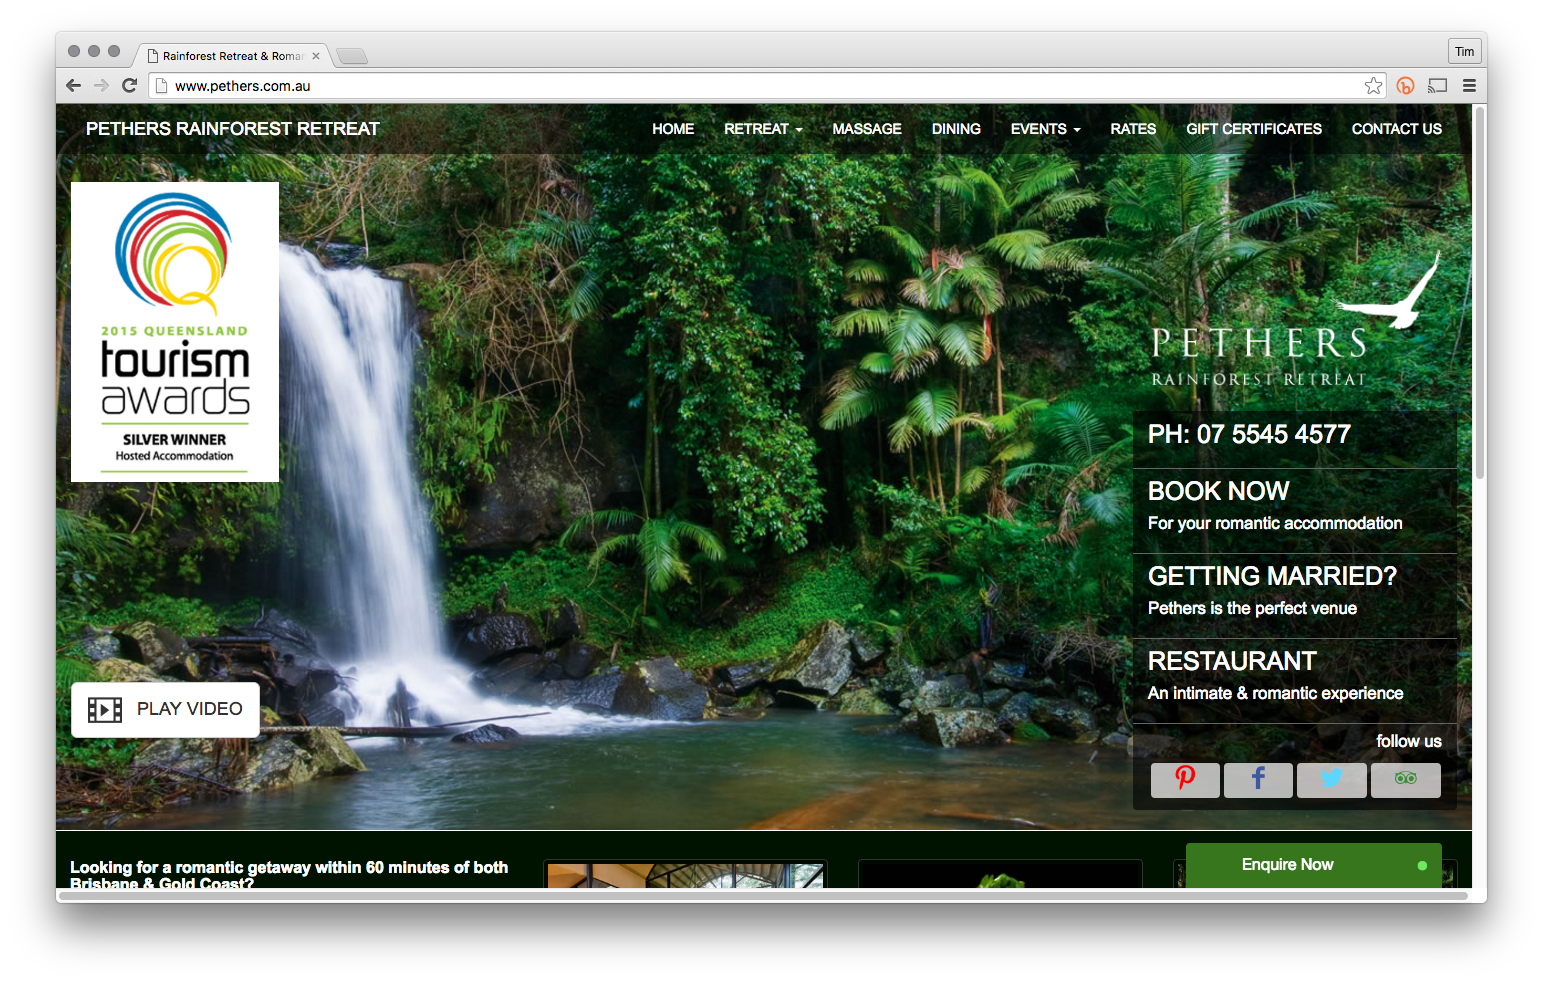1543x983 pixels.
Task: Click the cast screen icon in the toolbar
Action: (x=1438, y=86)
